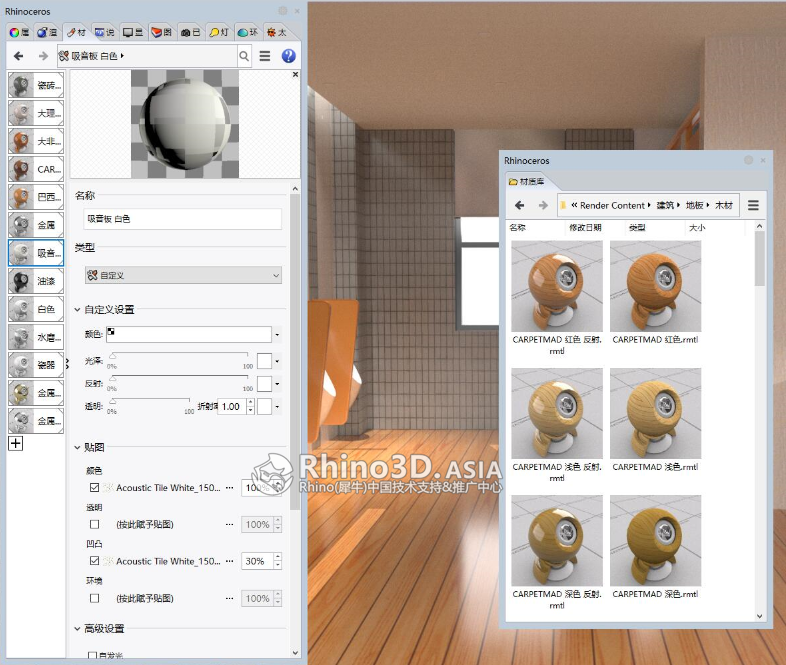Open the 透明 texture ellipsis options
The width and height of the screenshot is (786, 665).
[x=230, y=524]
